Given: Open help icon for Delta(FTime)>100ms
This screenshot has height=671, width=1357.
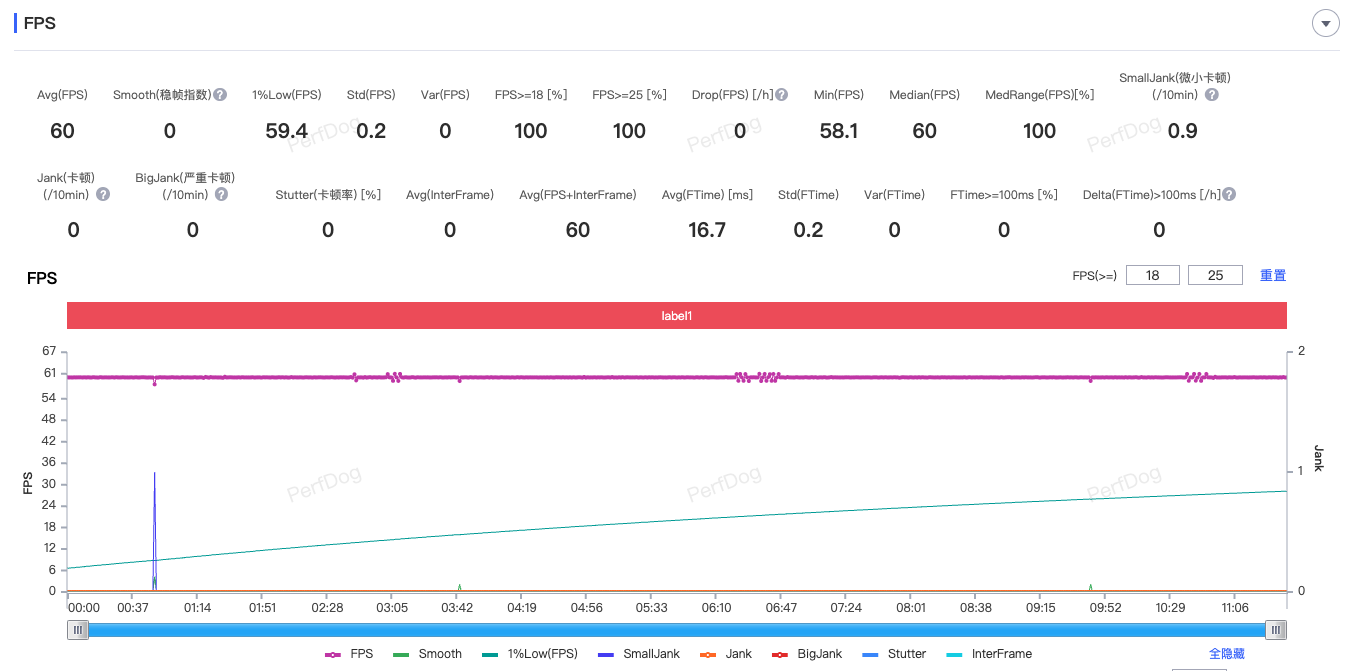Looking at the screenshot, I should click(x=1229, y=195).
